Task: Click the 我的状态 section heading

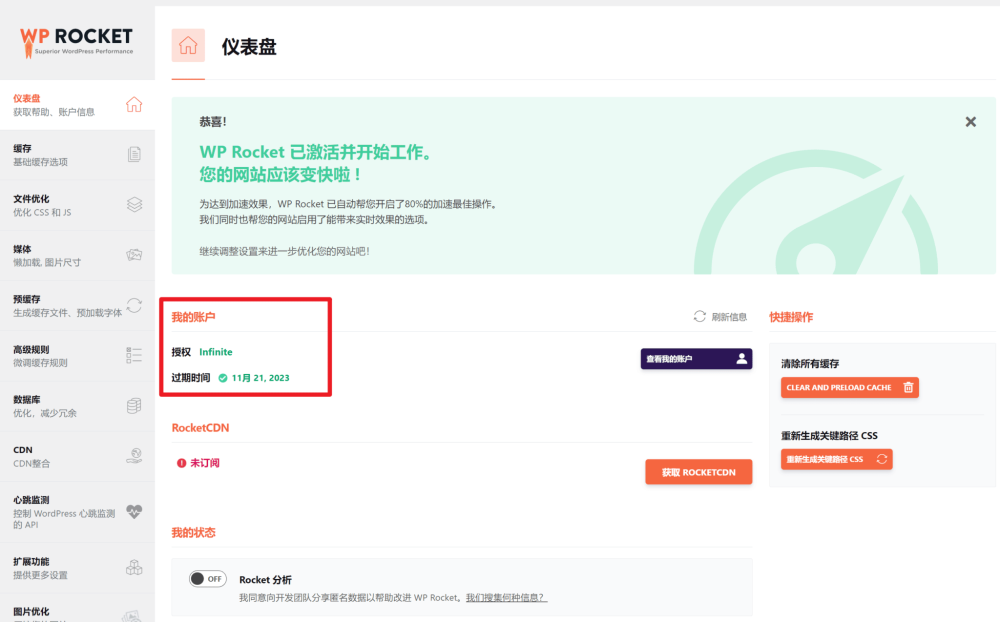Action: tap(193, 533)
